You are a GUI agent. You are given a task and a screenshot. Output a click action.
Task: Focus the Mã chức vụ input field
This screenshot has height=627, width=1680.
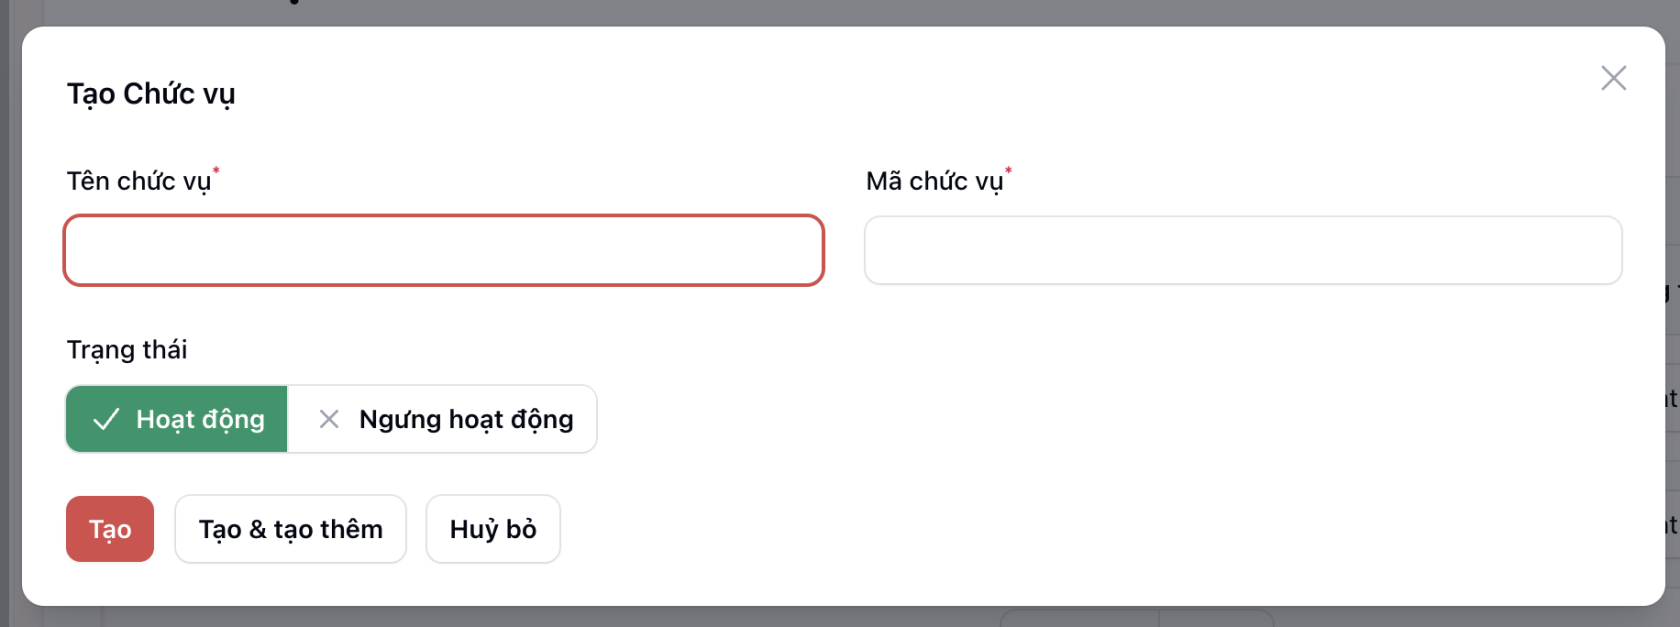point(1242,250)
